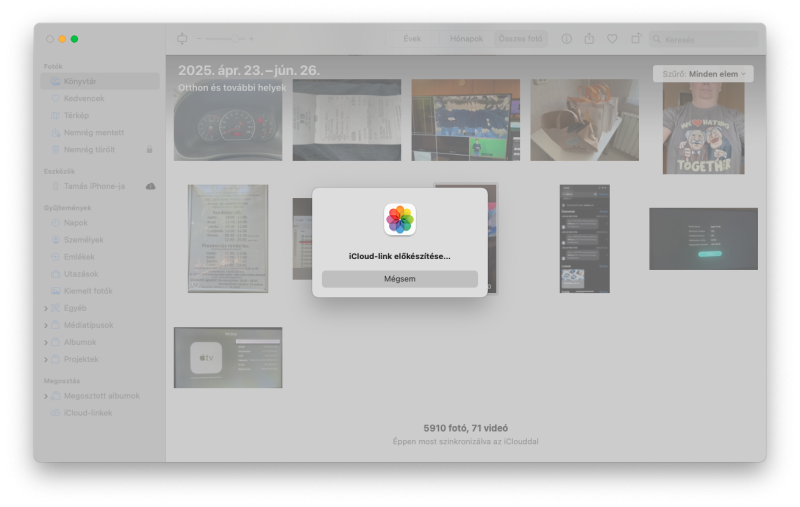Cancel the iCloud link preparation with Mégsem

[399, 279]
